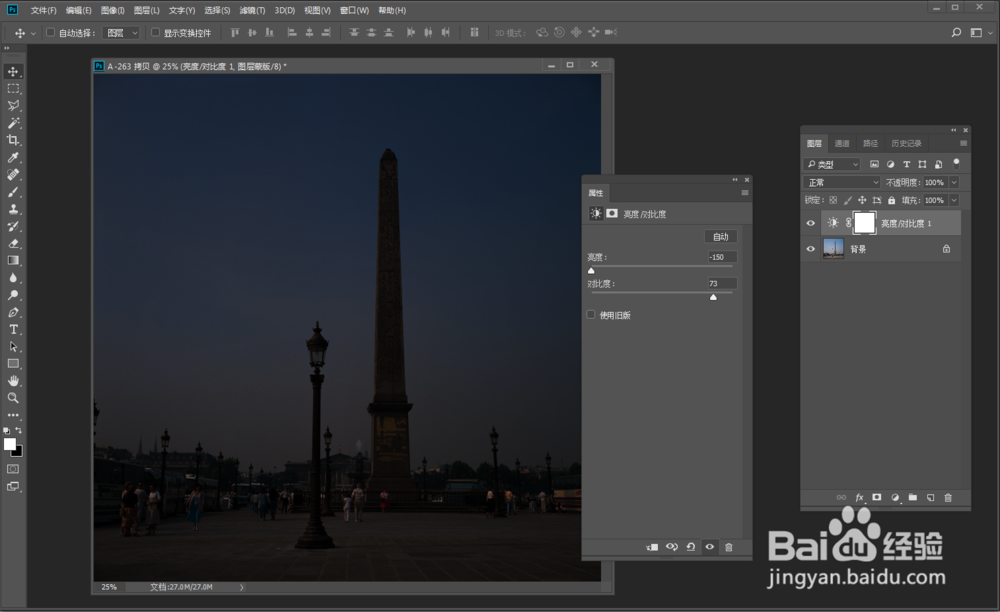The height and width of the screenshot is (612, 1000).
Task: Select the Pen tool
Action: (x=13, y=312)
